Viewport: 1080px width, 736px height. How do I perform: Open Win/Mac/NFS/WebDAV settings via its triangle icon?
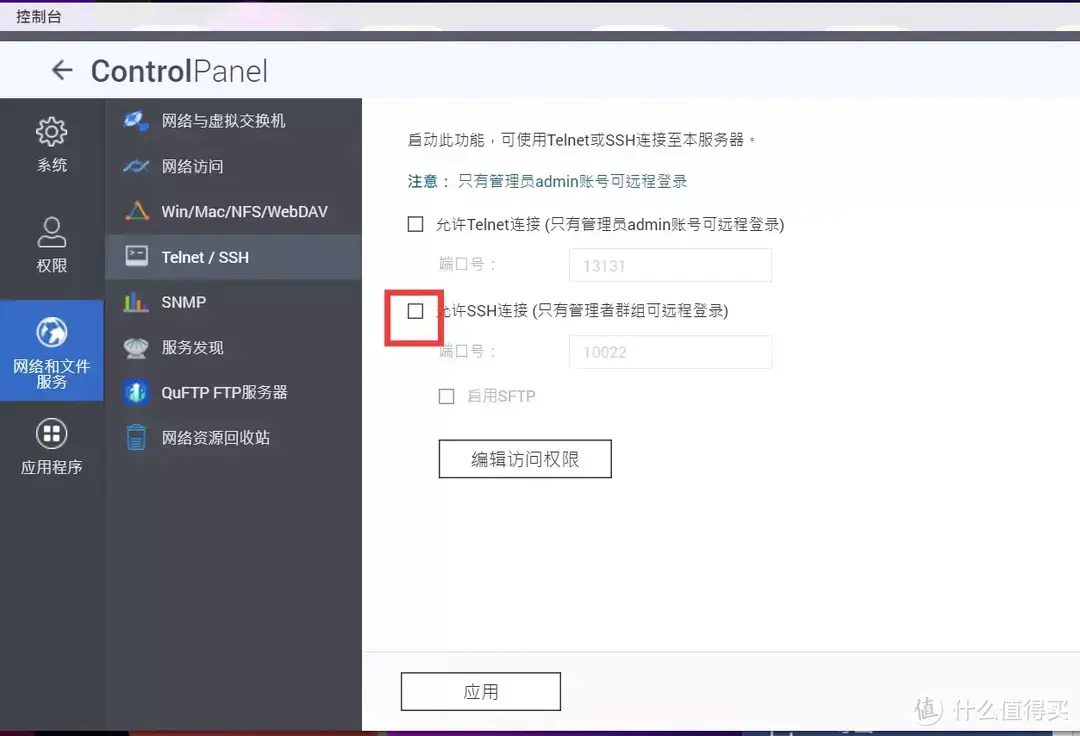135,211
